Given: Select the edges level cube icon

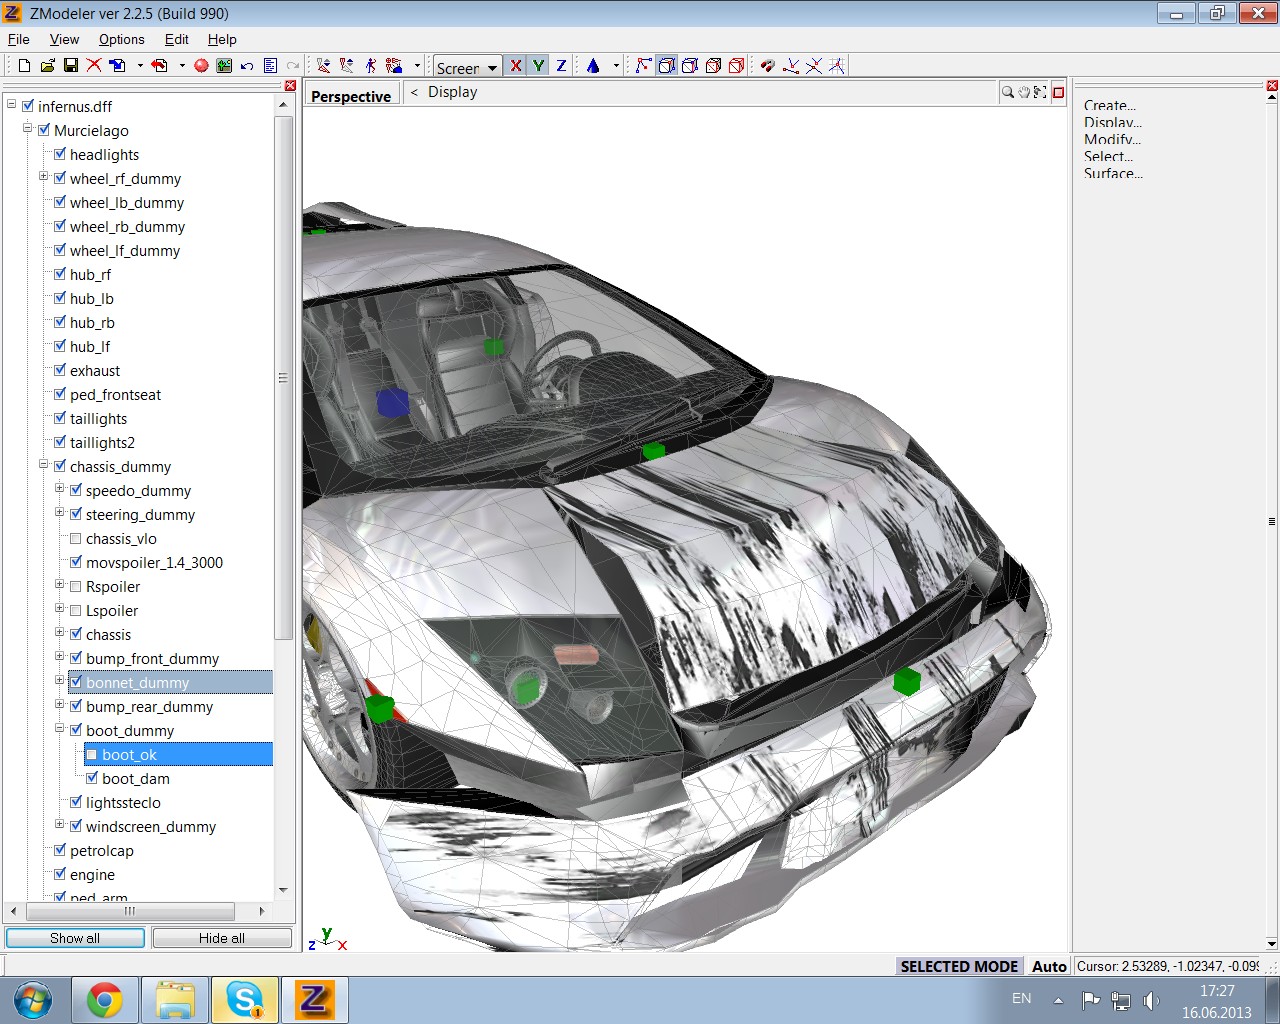Looking at the screenshot, I should (x=666, y=66).
